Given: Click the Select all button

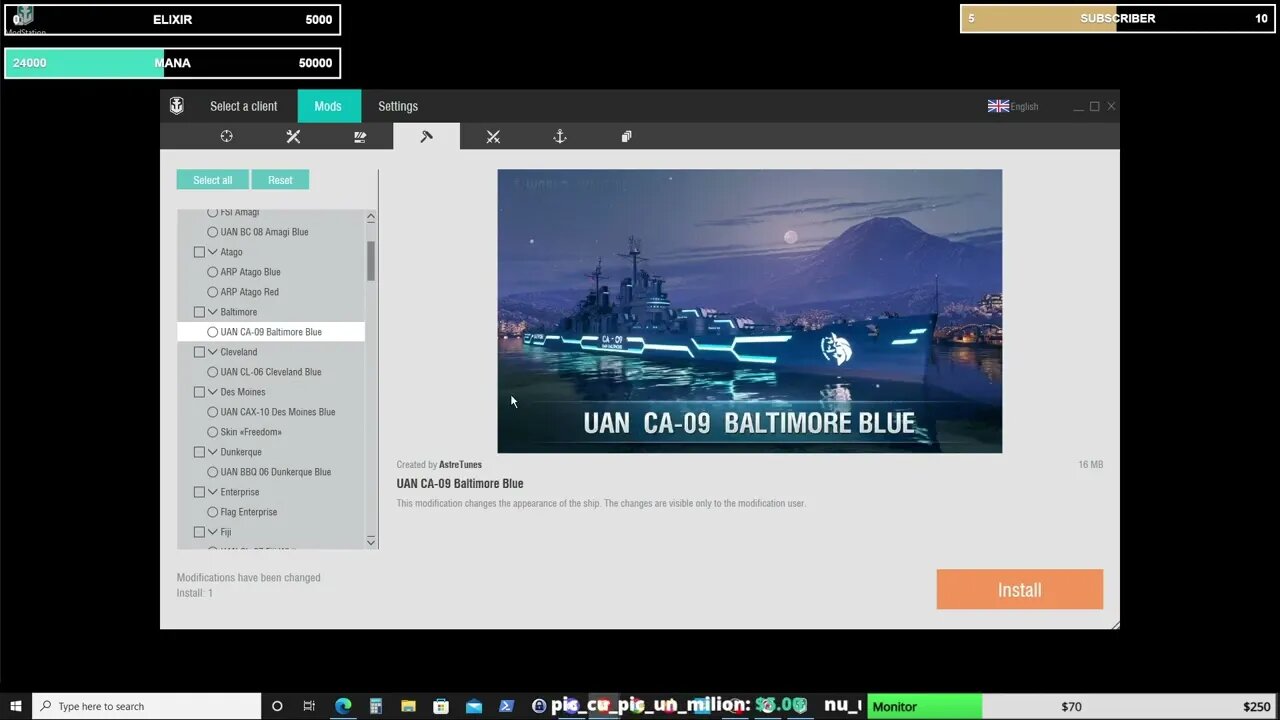Looking at the screenshot, I should 213,180.
